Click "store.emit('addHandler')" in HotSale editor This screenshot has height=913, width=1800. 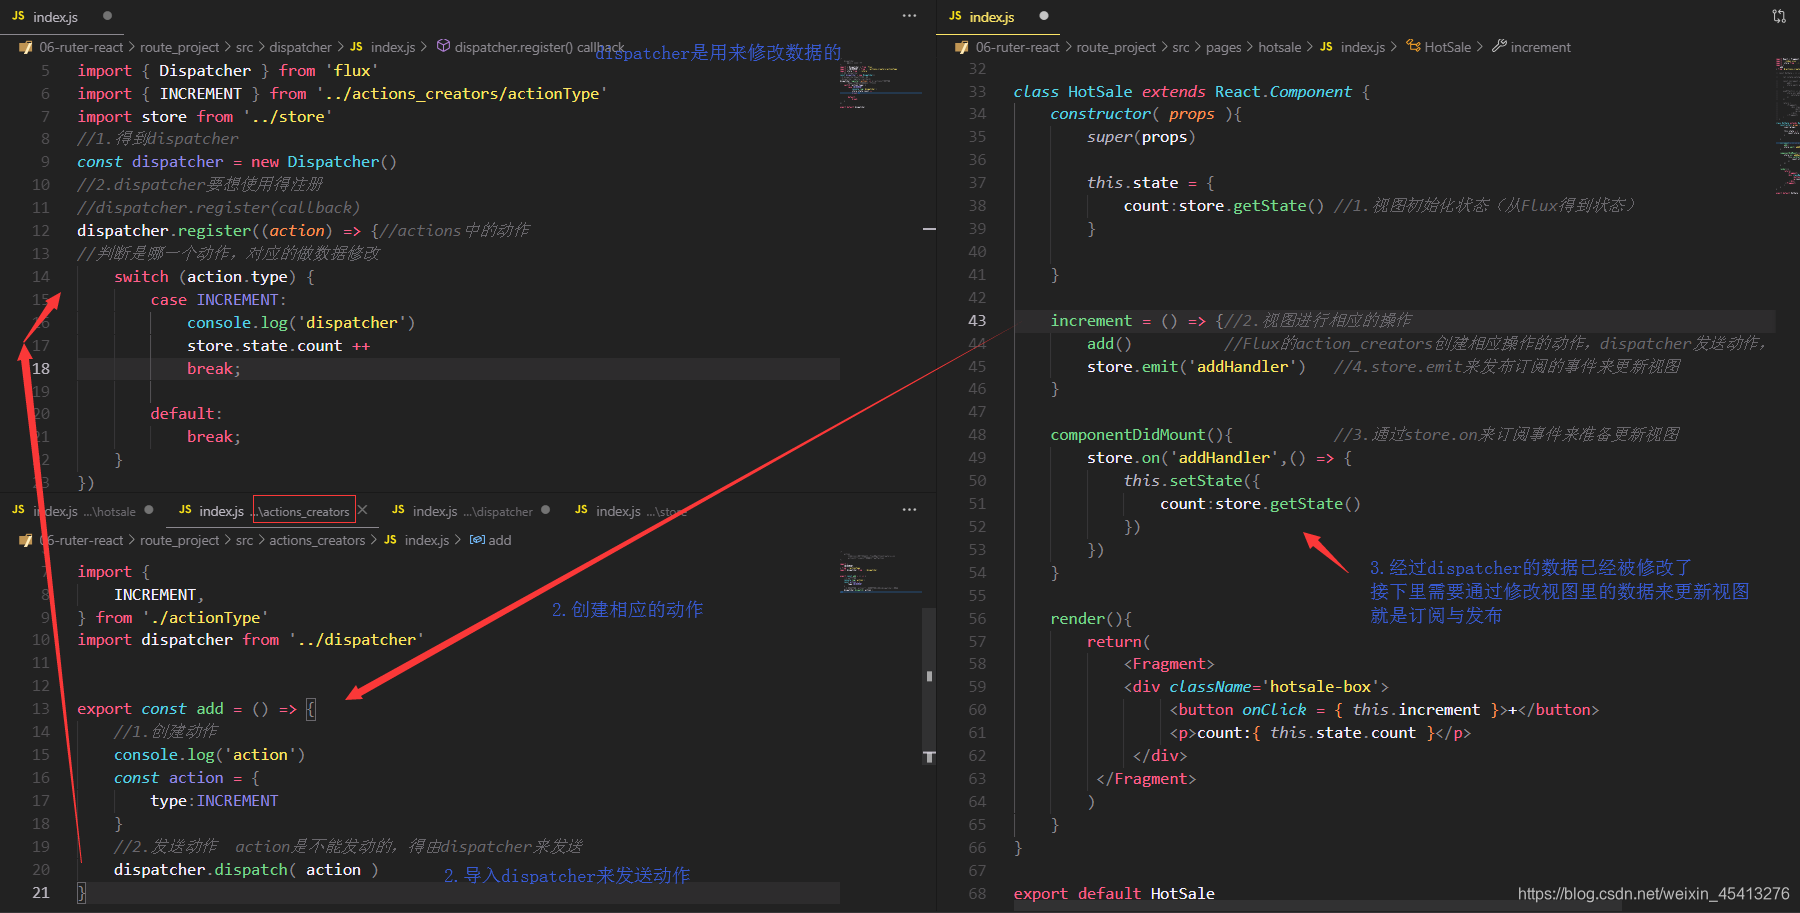click(1196, 366)
